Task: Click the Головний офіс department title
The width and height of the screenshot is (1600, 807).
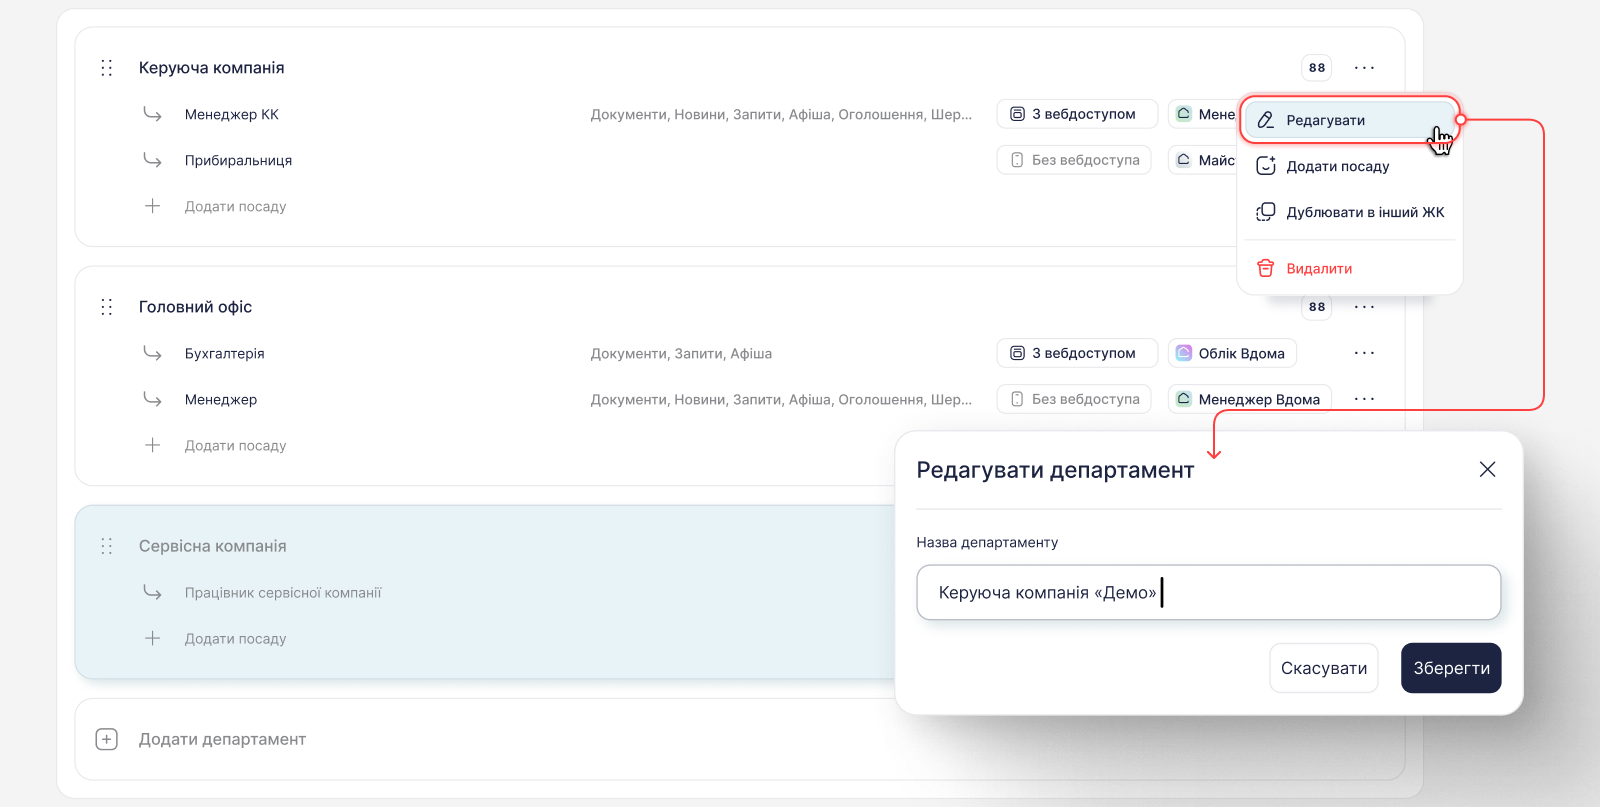Action: (x=195, y=307)
